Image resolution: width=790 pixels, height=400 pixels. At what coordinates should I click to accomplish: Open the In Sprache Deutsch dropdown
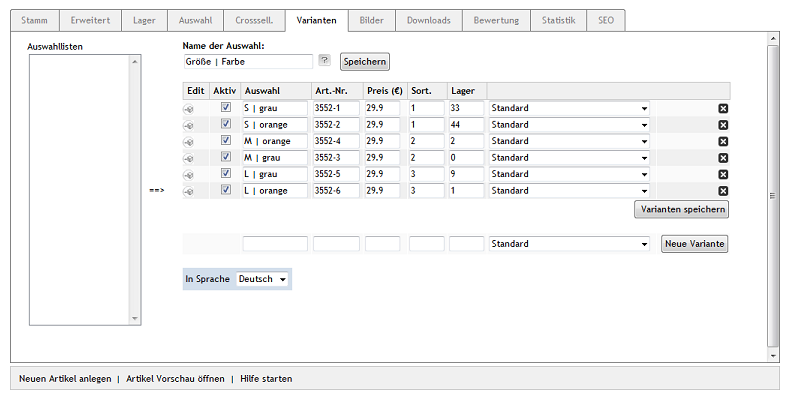[263, 279]
